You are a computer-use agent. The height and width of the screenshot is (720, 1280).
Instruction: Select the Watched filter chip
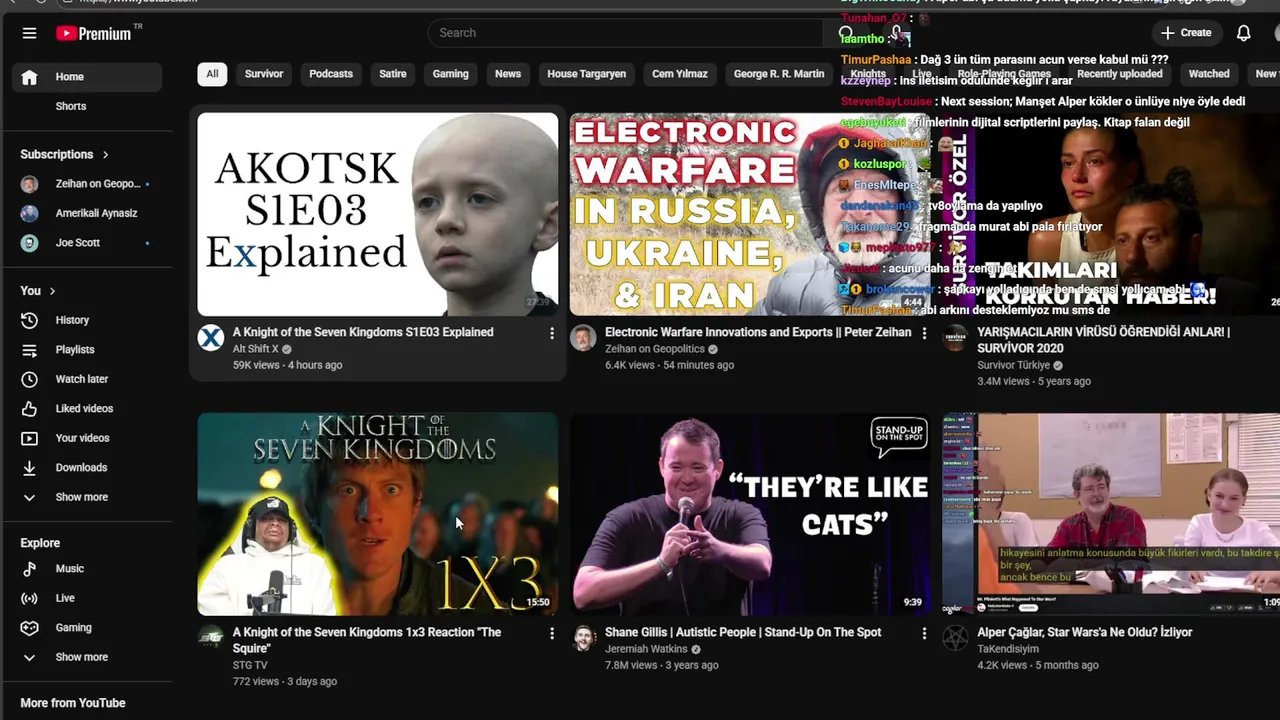point(1209,74)
